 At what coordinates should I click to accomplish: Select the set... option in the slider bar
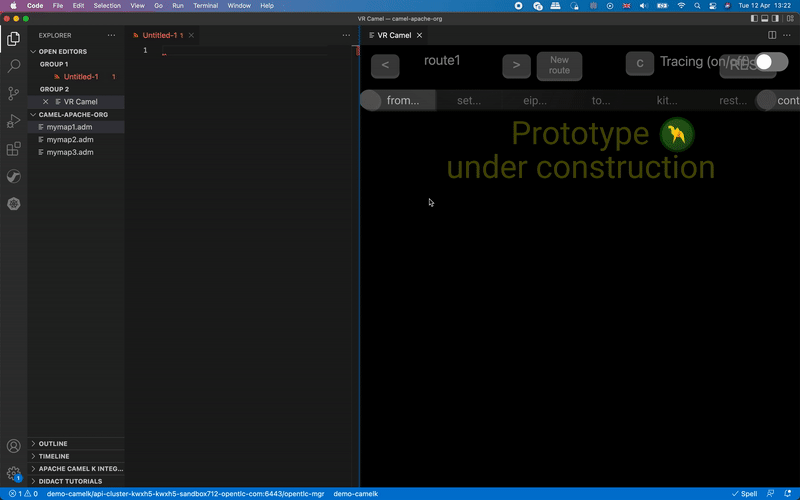(x=468, y=100)
